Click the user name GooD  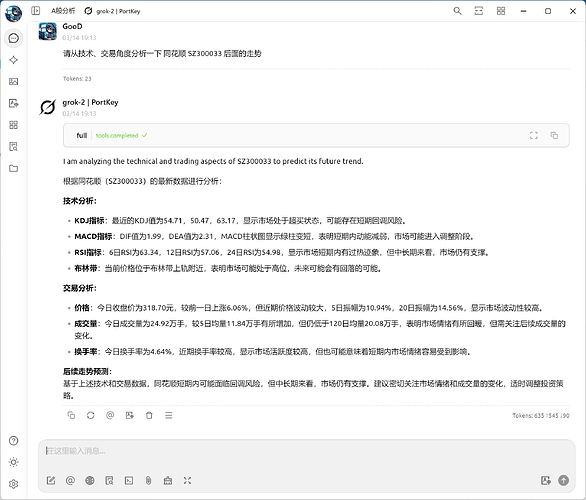coord(72,27)
